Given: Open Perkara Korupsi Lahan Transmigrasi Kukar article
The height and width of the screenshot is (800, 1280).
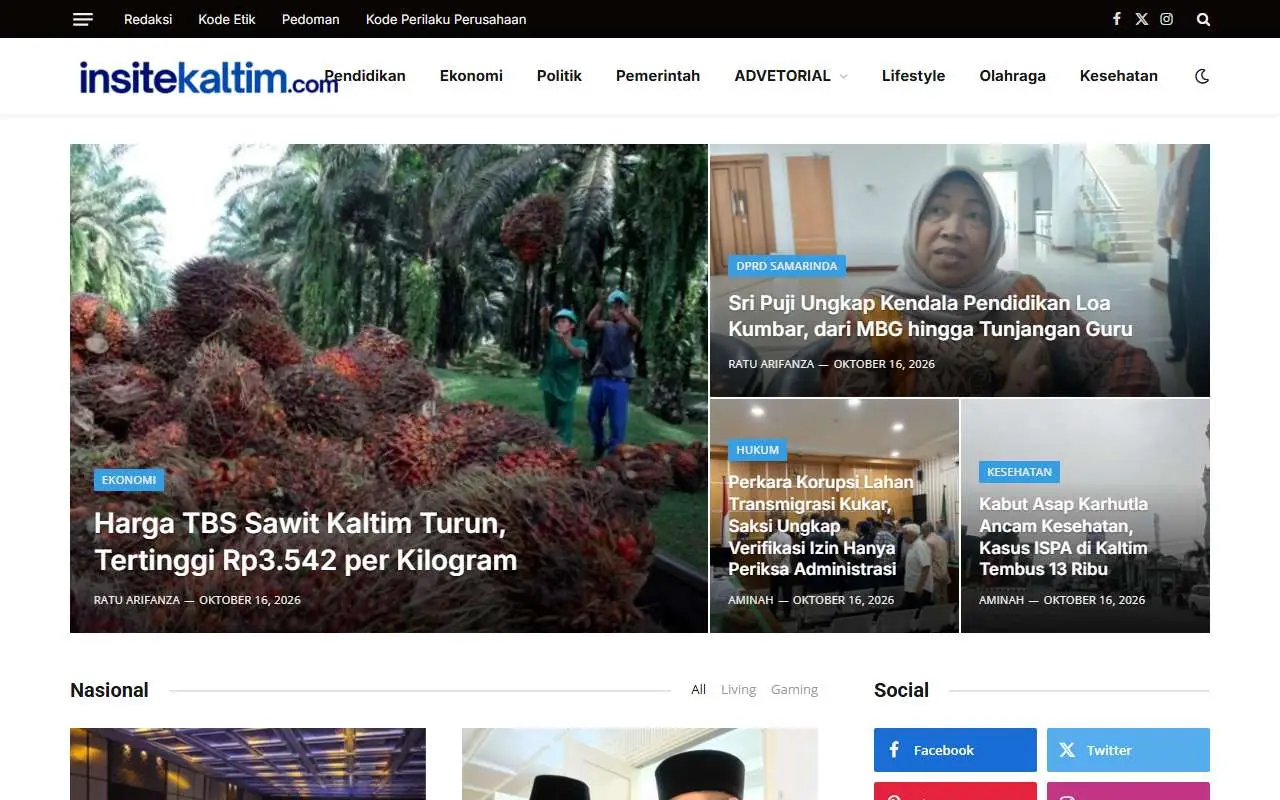Looking at the screenshot, I should [x=821, y=525].
